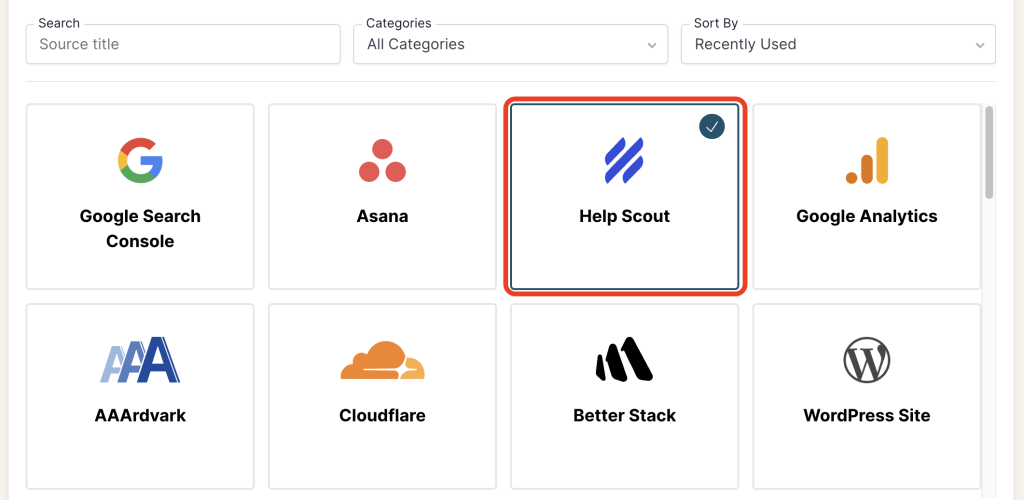Click the Cloudflare source title text

pos(382,415)
